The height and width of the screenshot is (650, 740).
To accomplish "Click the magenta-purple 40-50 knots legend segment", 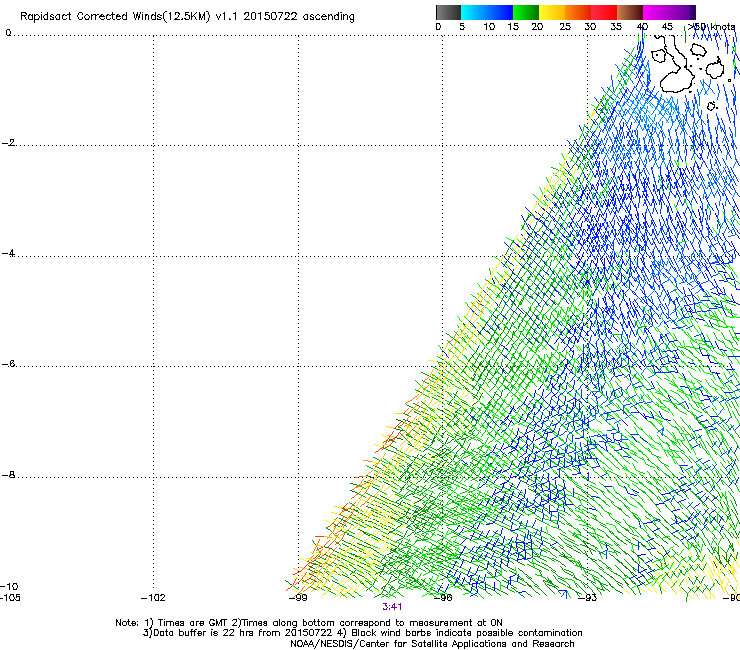I will point(669,12).
